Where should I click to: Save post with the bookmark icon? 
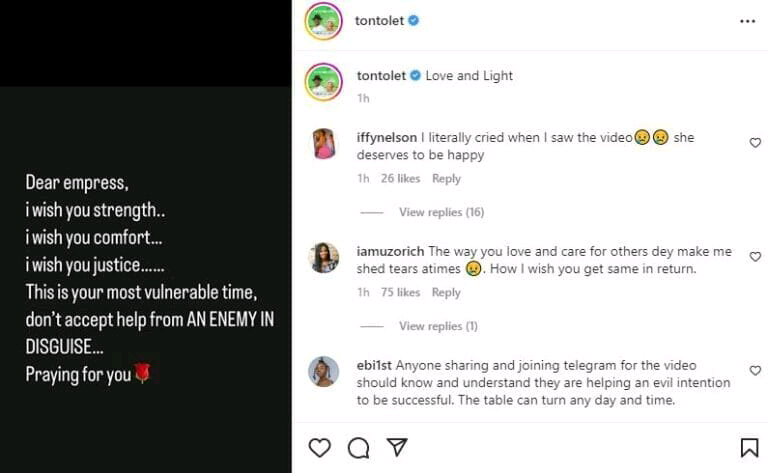(748, 447)
